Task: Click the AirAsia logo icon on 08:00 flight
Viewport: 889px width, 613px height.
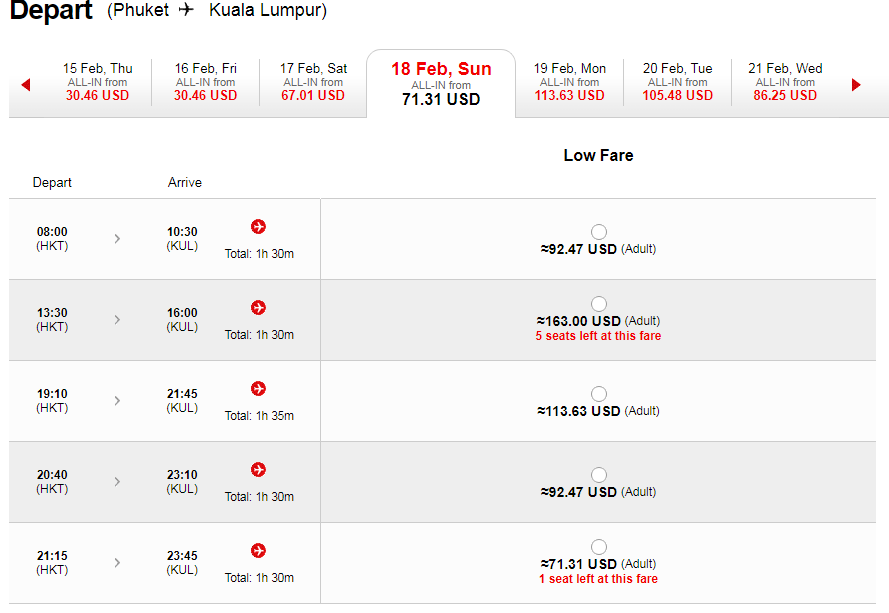Action: [259, 227]
